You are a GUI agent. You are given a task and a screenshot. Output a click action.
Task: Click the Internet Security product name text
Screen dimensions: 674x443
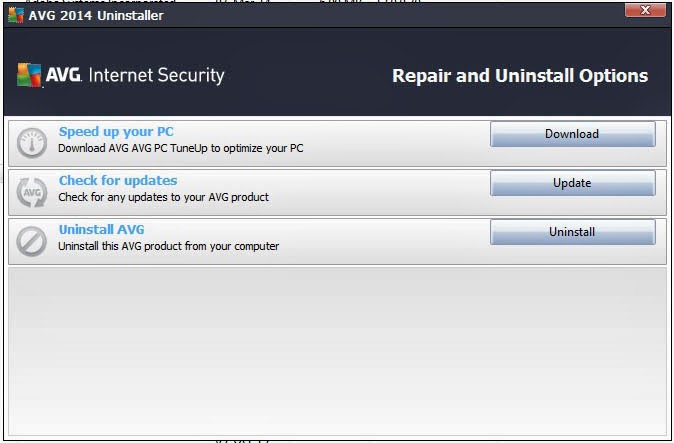156,75
